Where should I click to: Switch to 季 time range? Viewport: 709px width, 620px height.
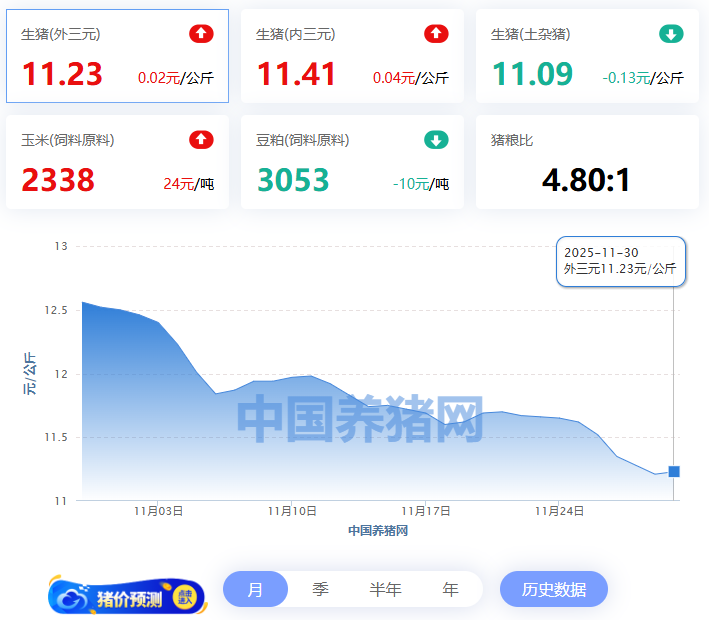pyautogui.click(x=320, y=590)
